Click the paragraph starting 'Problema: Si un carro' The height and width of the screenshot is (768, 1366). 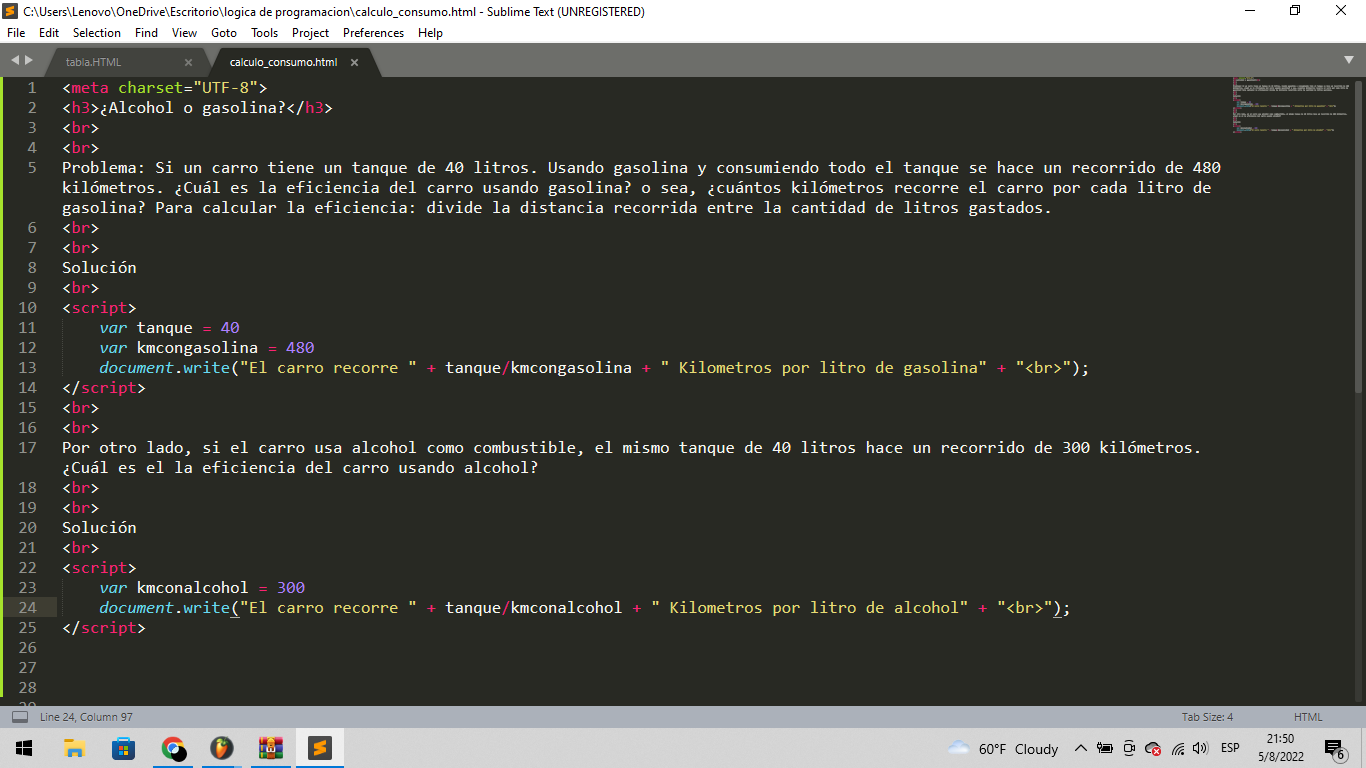click(x=641, y=188)
